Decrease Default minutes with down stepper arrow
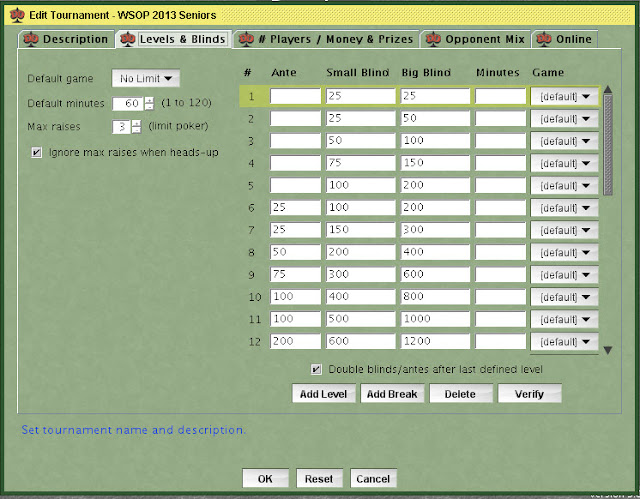Image resolution: width=640 pixels, height=499 pixels. (x=149, y=107)
